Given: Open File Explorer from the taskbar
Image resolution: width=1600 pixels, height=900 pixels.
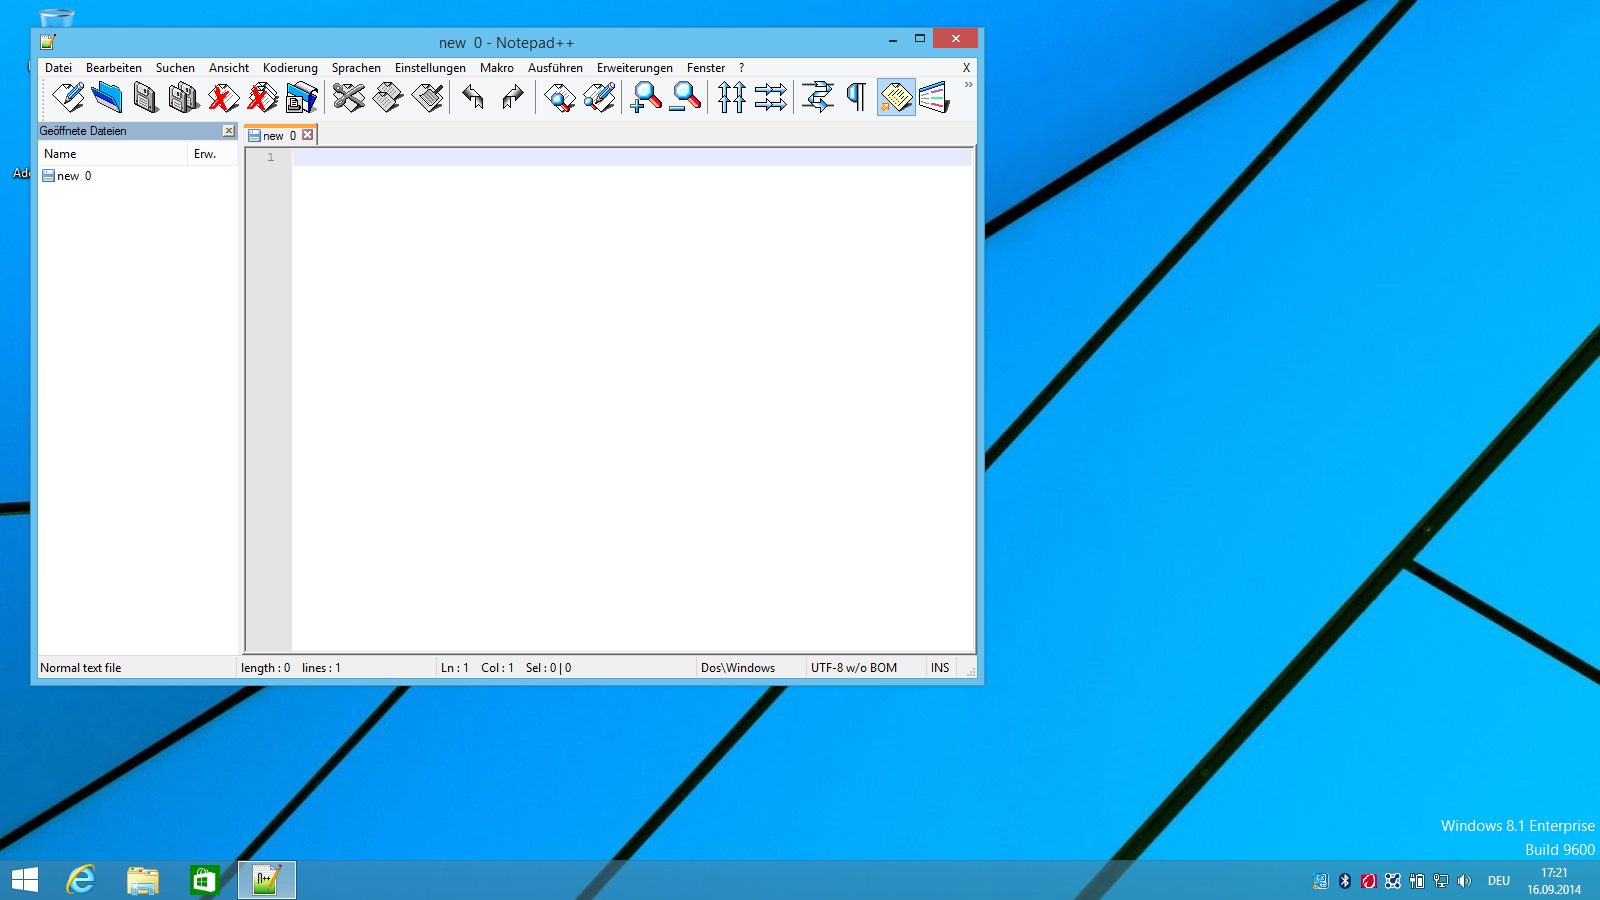Looking at the screenshot, I should click(x=143, y=880).
